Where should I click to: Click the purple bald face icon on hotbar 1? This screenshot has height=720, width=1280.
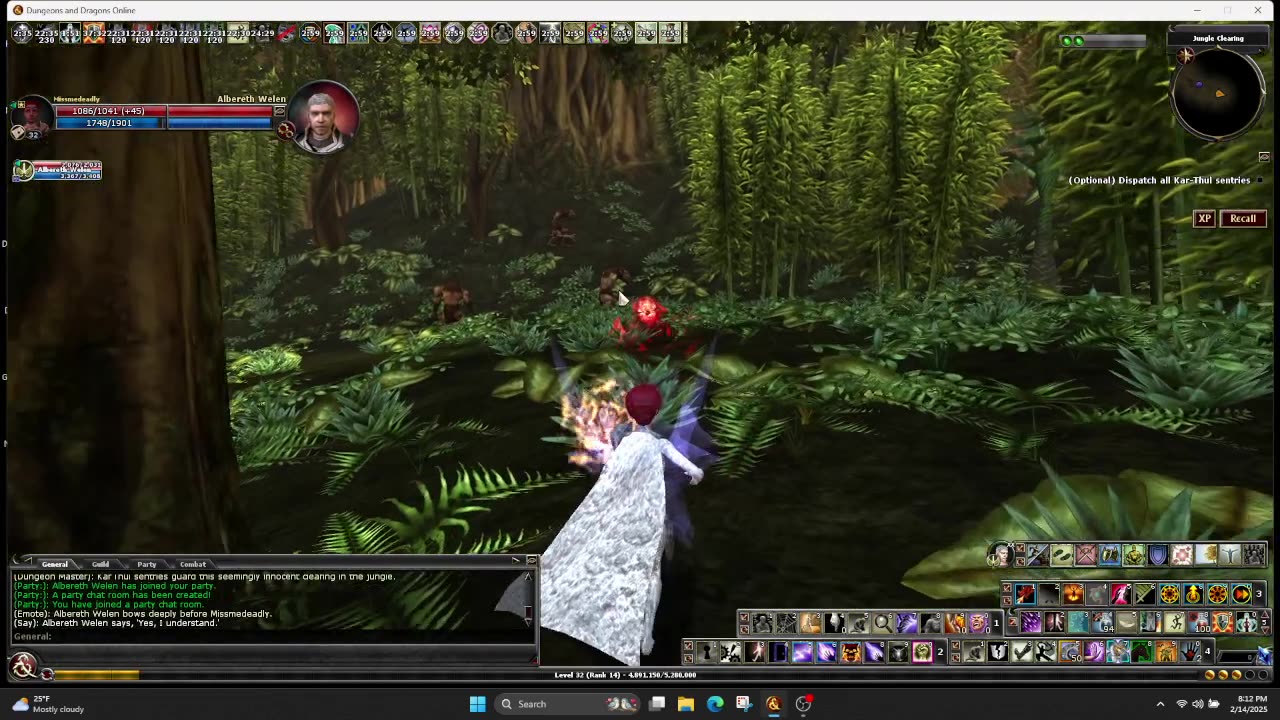pos(979,623)
